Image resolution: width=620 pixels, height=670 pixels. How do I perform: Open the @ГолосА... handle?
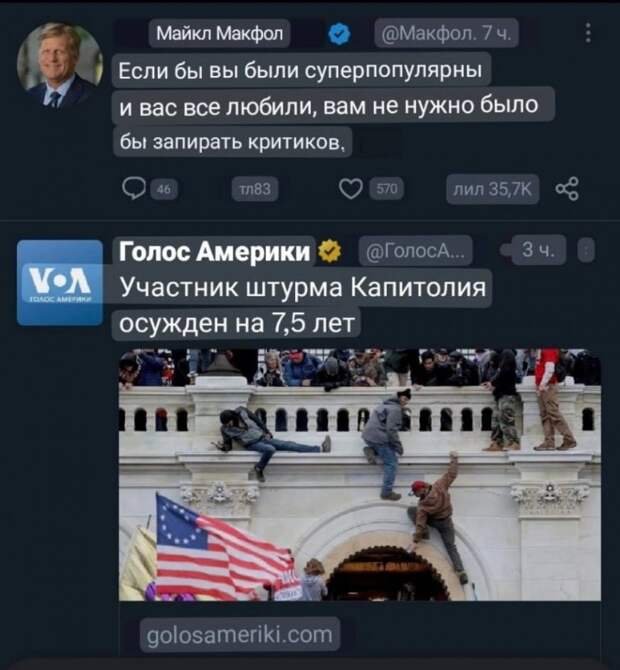(416, 251)
